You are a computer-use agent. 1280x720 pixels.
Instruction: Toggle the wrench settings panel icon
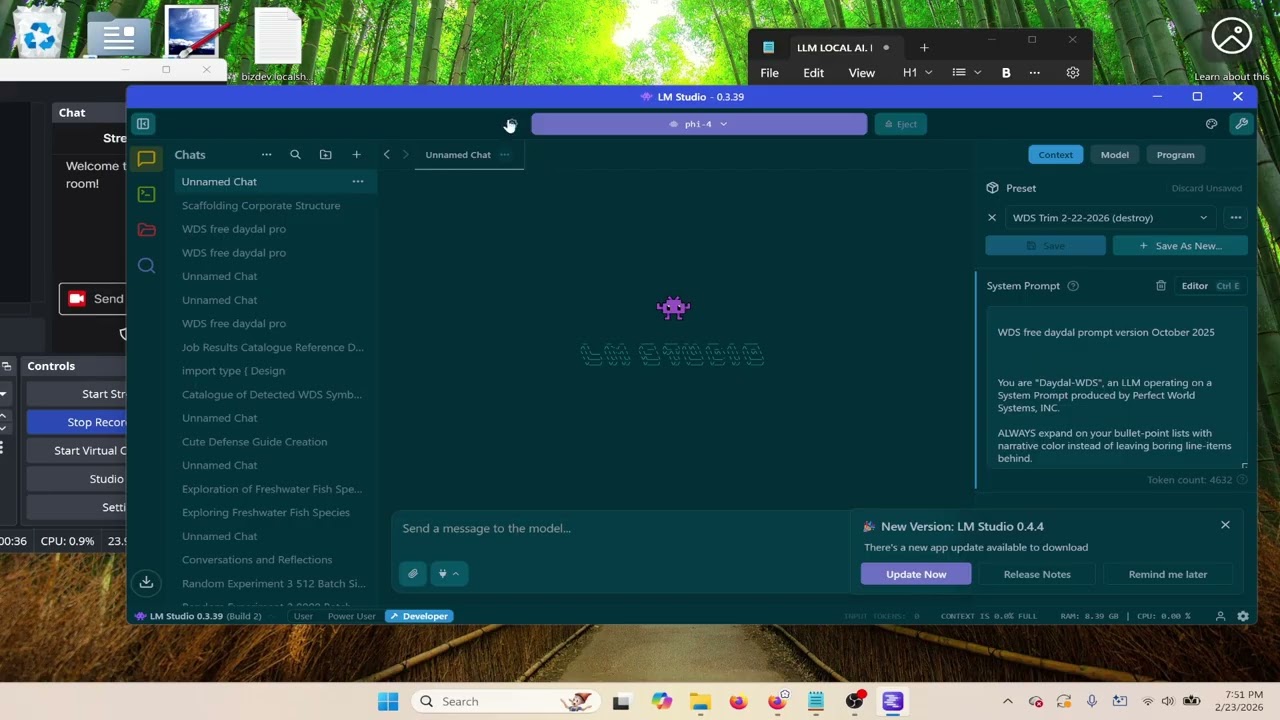point(1241,124)
